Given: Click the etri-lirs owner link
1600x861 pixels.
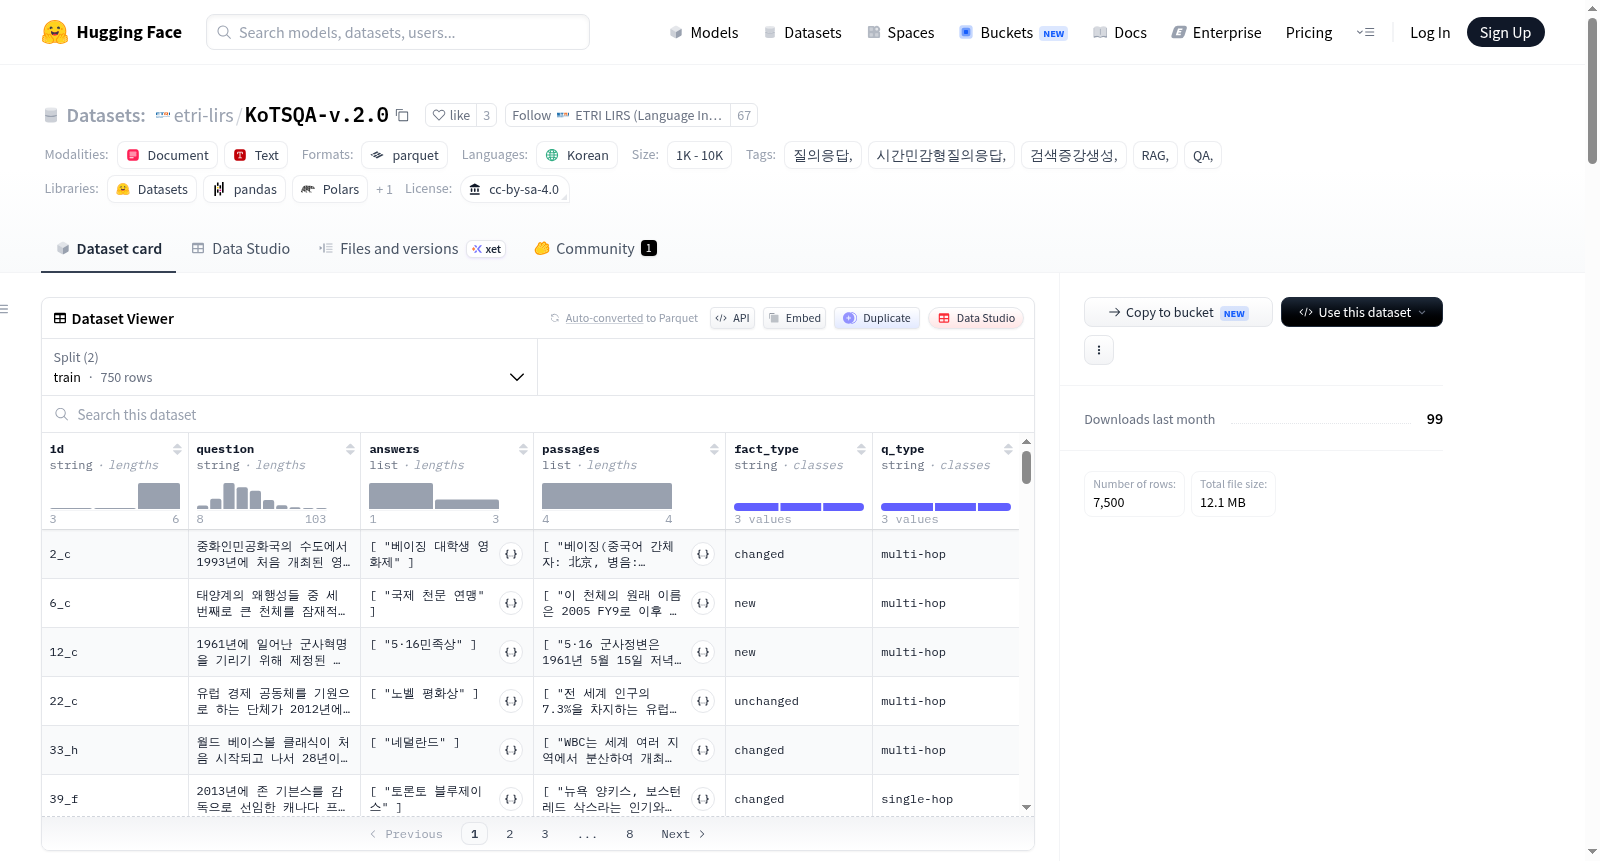Looking at the screenshot, I should [203, 115].
